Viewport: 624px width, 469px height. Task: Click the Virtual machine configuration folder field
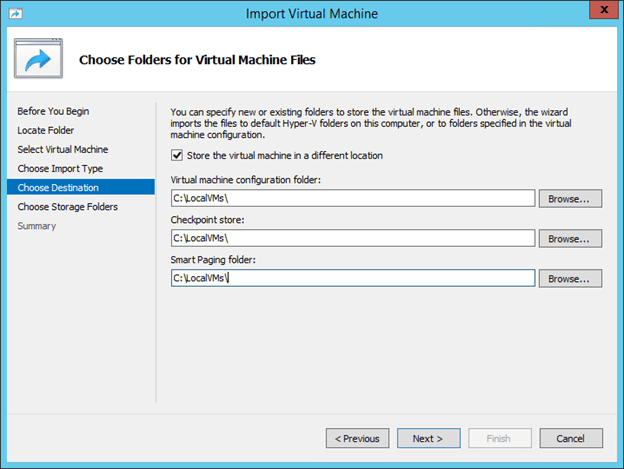pos(352,198)
